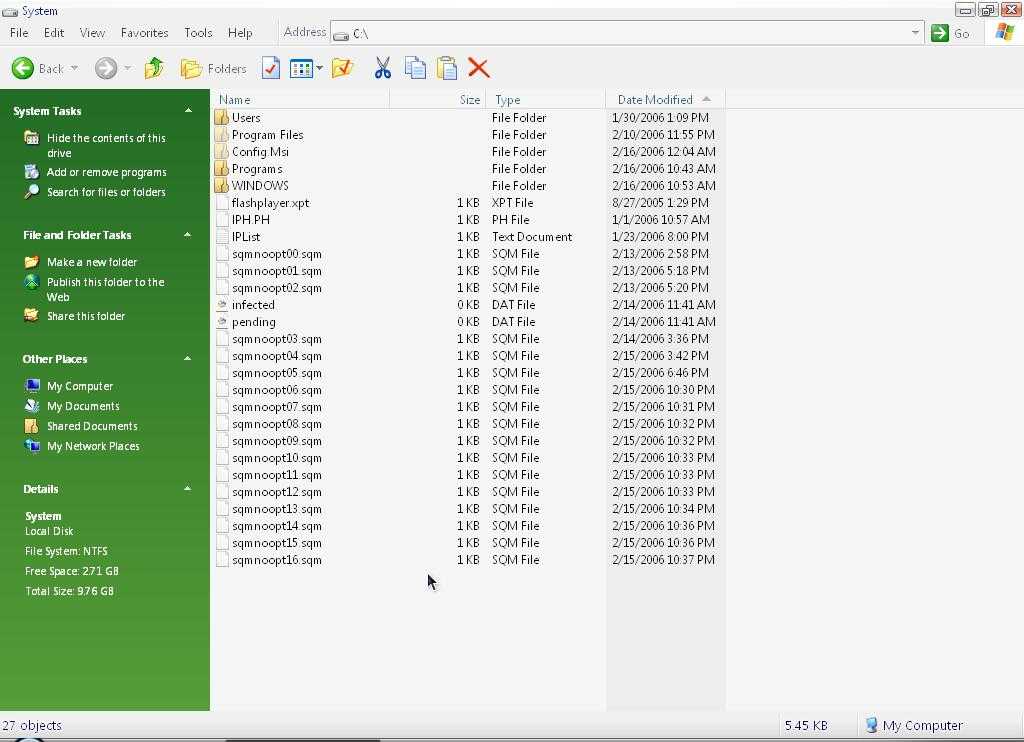This screenshot has height=742, width=1024.
Task: Sort by Size column header
Action: coord(438,99)
